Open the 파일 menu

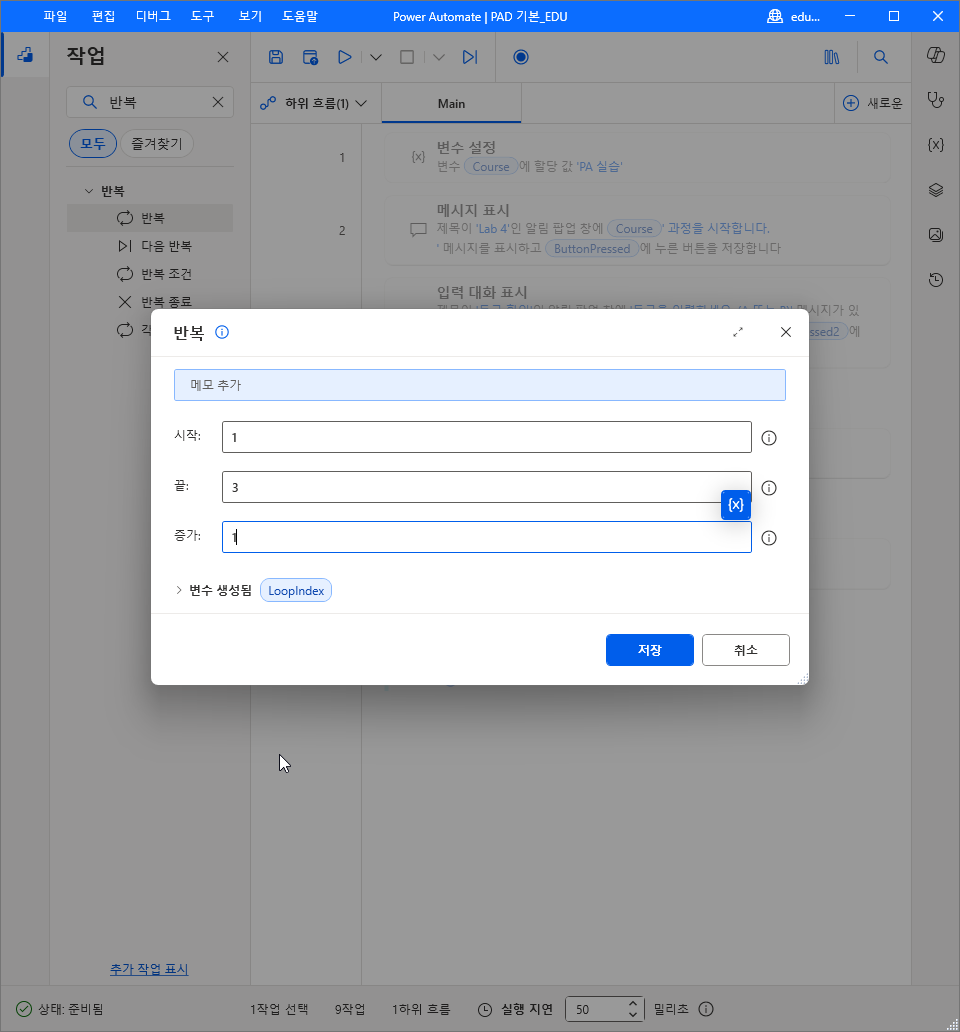pos(55,16)
